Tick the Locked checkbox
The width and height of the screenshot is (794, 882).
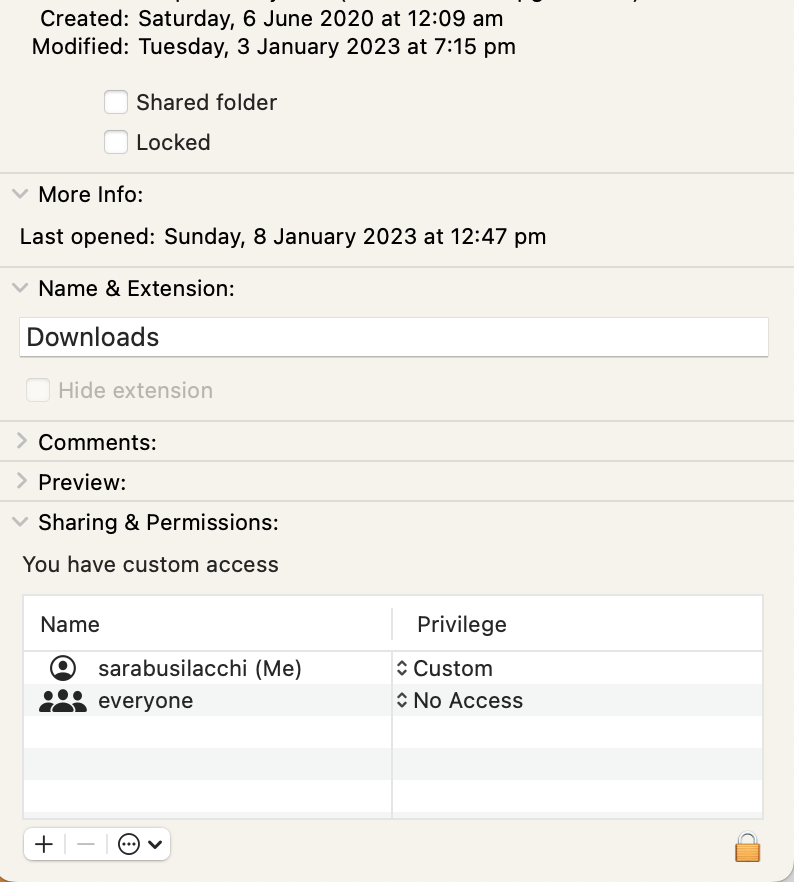coord(116,142)
